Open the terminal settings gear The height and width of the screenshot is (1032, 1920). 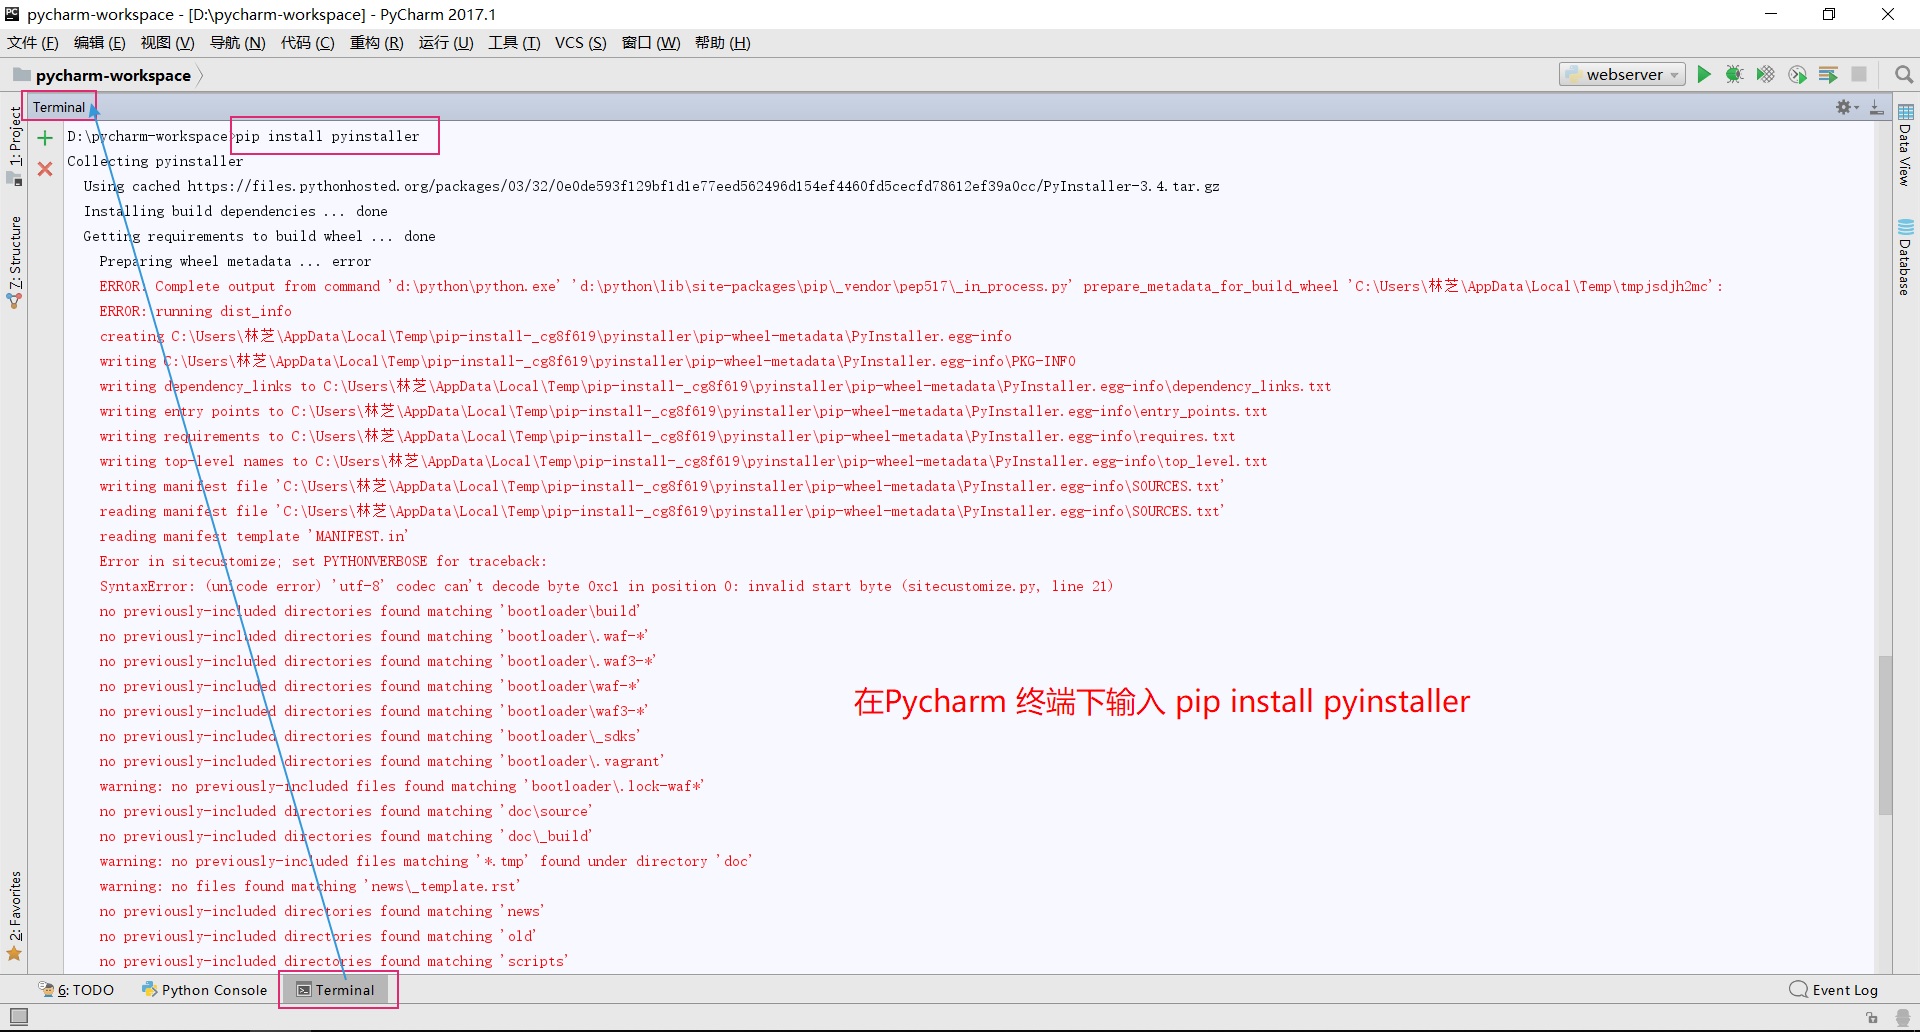click(x=1846, y=107)
